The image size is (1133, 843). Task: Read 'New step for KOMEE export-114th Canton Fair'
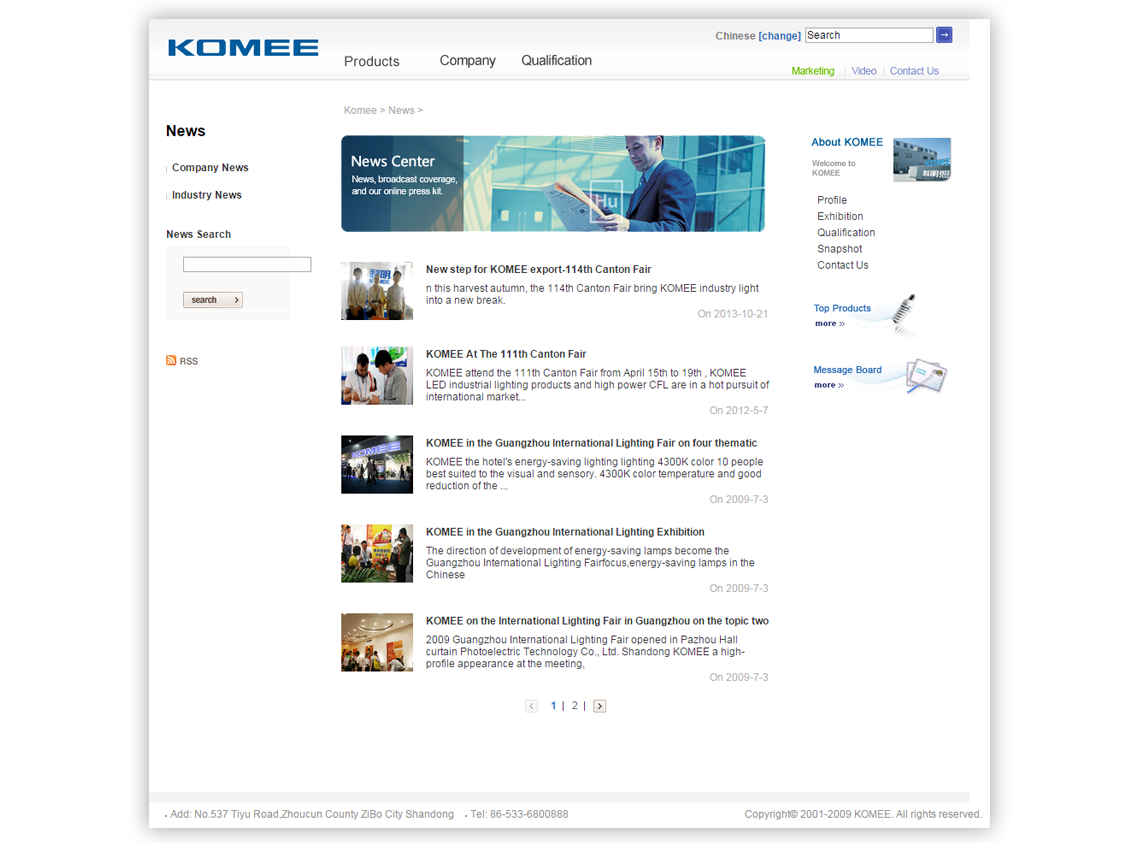[x=538, y=269]
